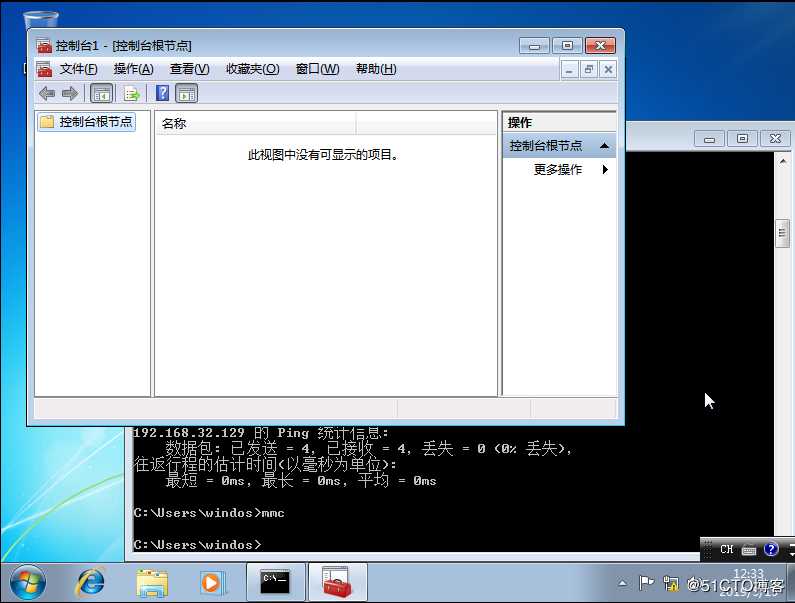Click the command prompt vertical scrollbar thumb

click(x=782, y=233)
